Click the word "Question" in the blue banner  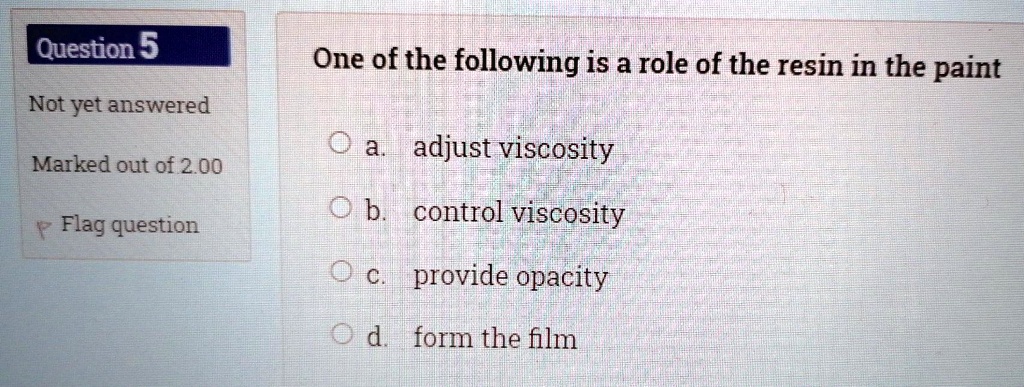tap(86, 48)
